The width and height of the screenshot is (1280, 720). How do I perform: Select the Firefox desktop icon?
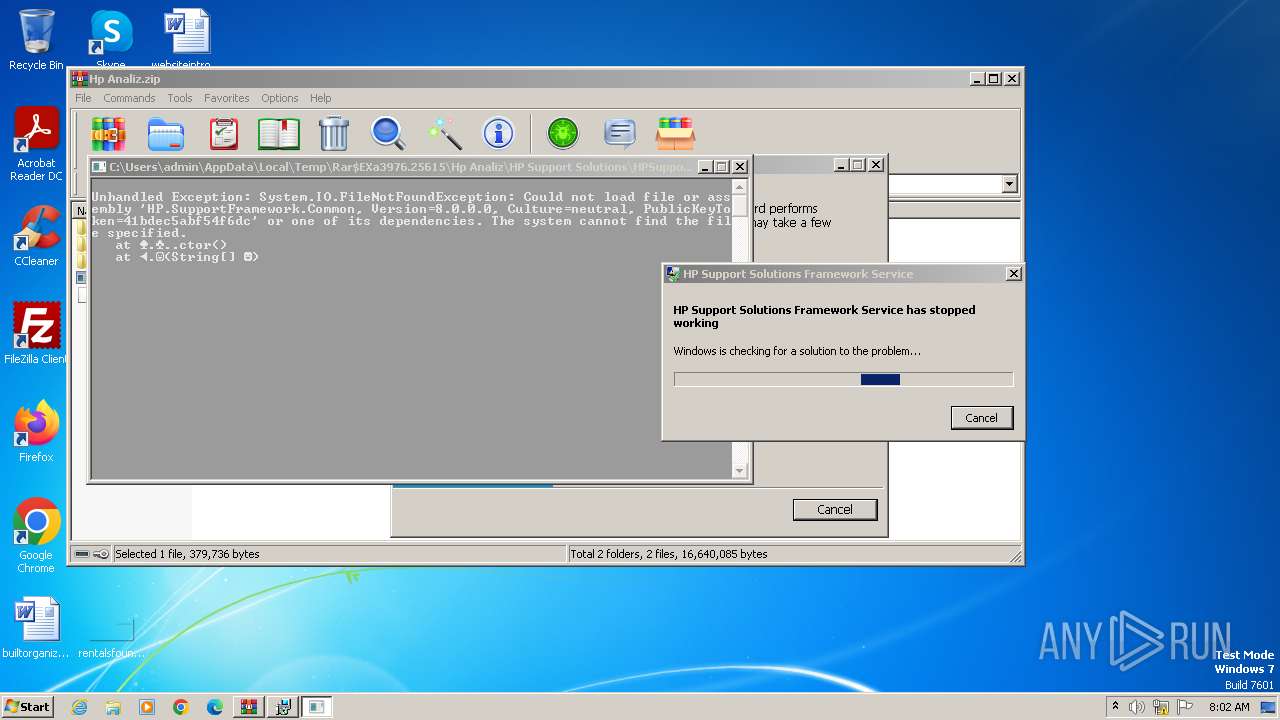click(36, 432)
